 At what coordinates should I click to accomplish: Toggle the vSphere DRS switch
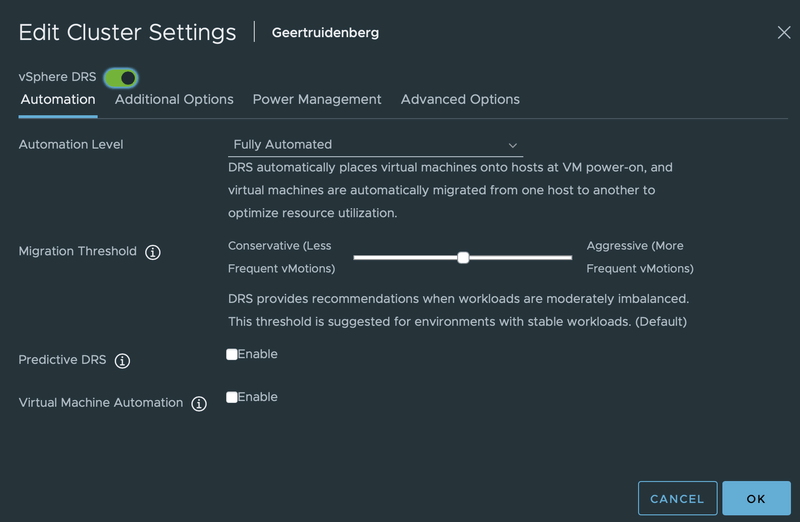click(120, 77)
